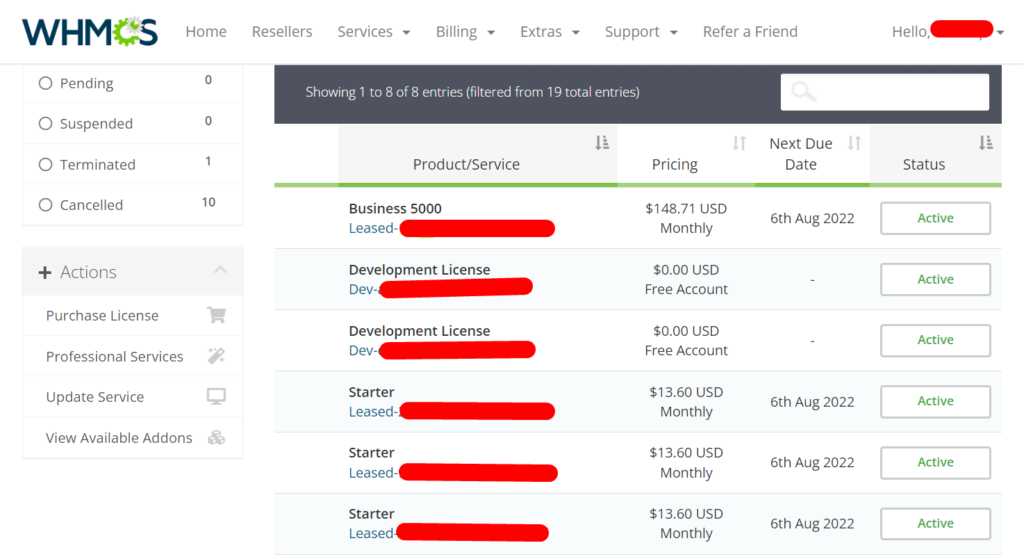The height and width of the screenshot is (559, 1024).
Task: Open the Extras dropdown menu
Action: pyautogui.click(x=549, y=31)
